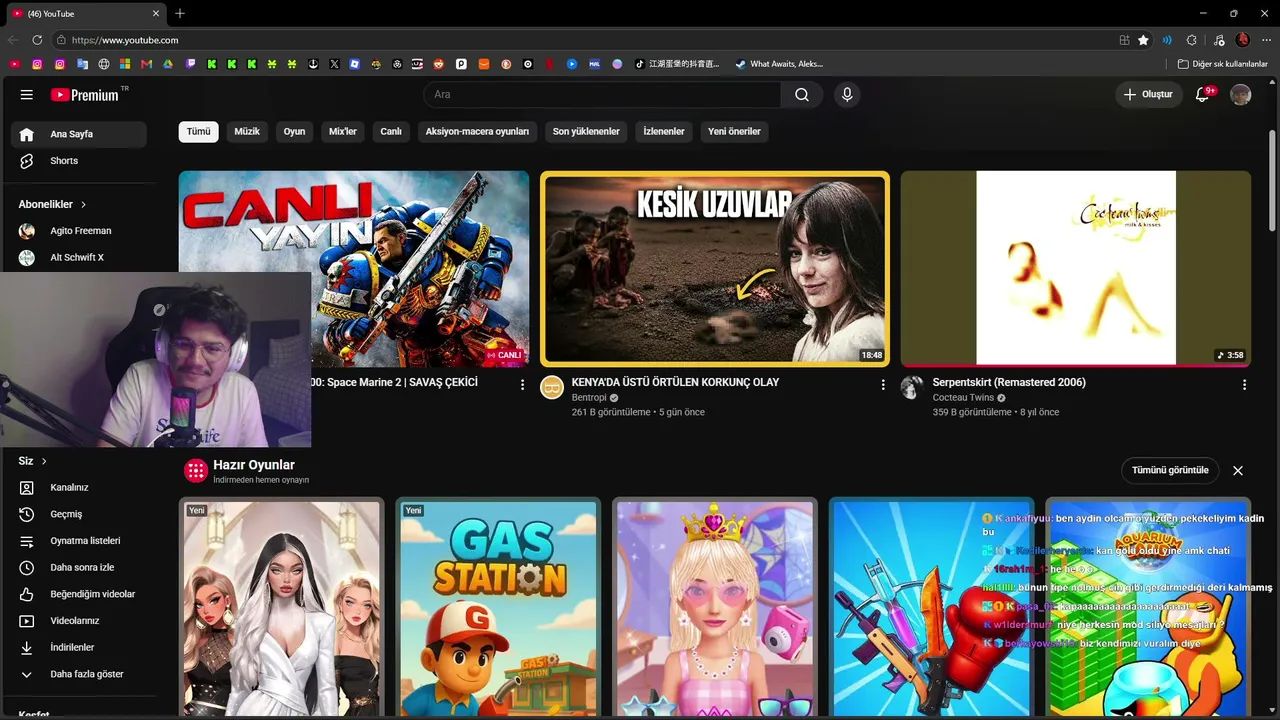
Task: Open the Agito Freeman subscription
Action: coord(79,231)
